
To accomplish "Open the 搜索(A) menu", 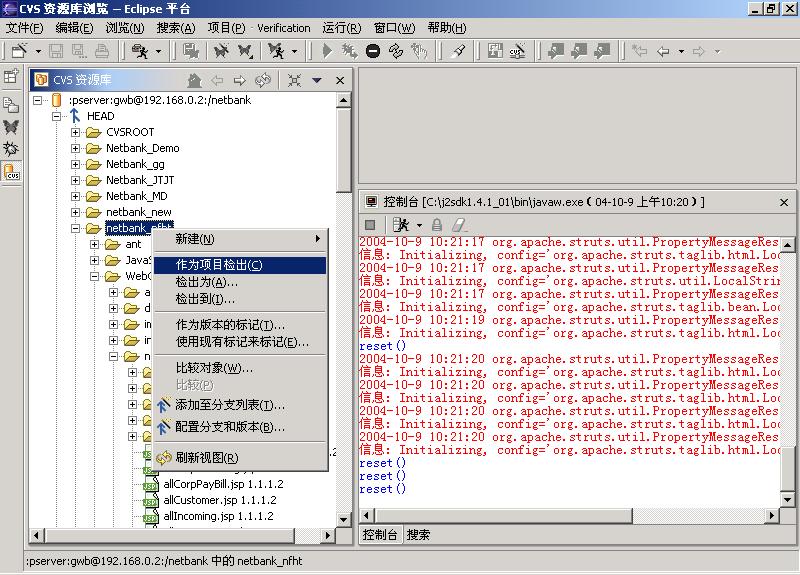I will (176, 28).
